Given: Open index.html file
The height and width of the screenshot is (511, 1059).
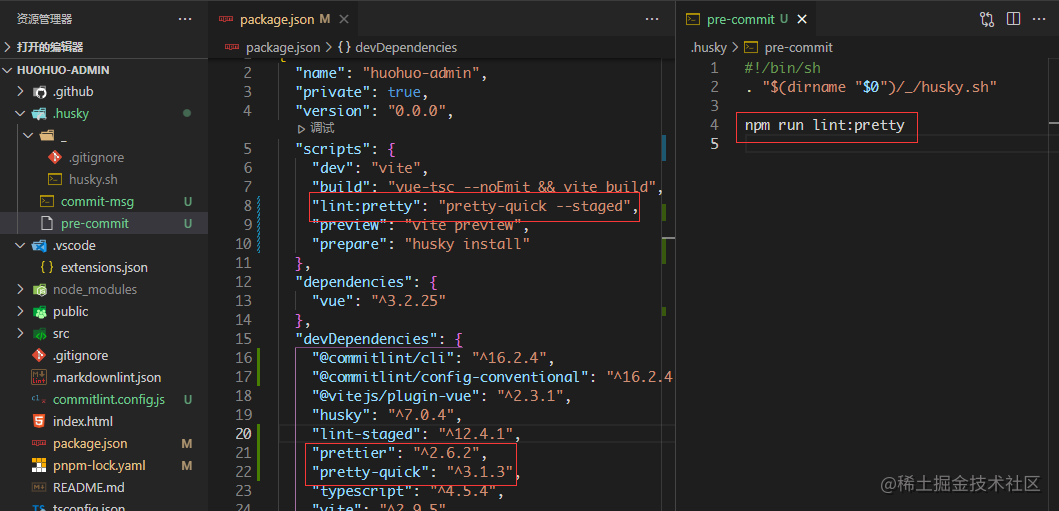Looking at the screenshot, I should [x=82, y=421].
